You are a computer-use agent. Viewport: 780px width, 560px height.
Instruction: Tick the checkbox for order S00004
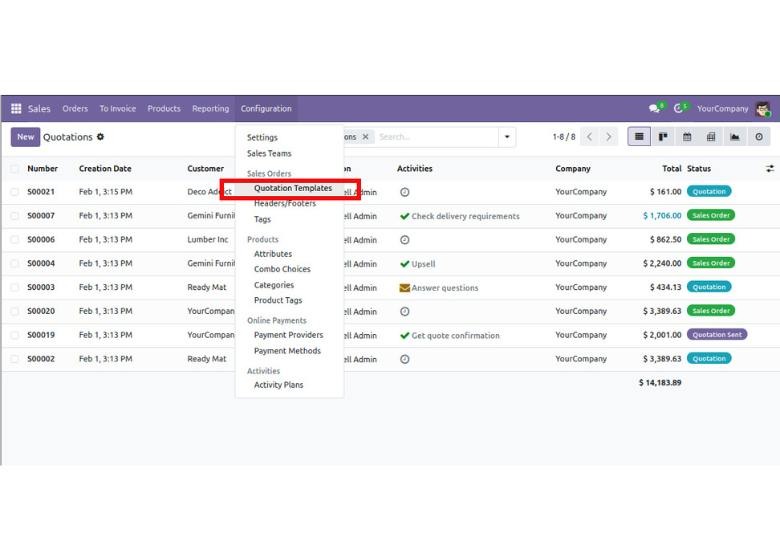(x=15, y=264)
